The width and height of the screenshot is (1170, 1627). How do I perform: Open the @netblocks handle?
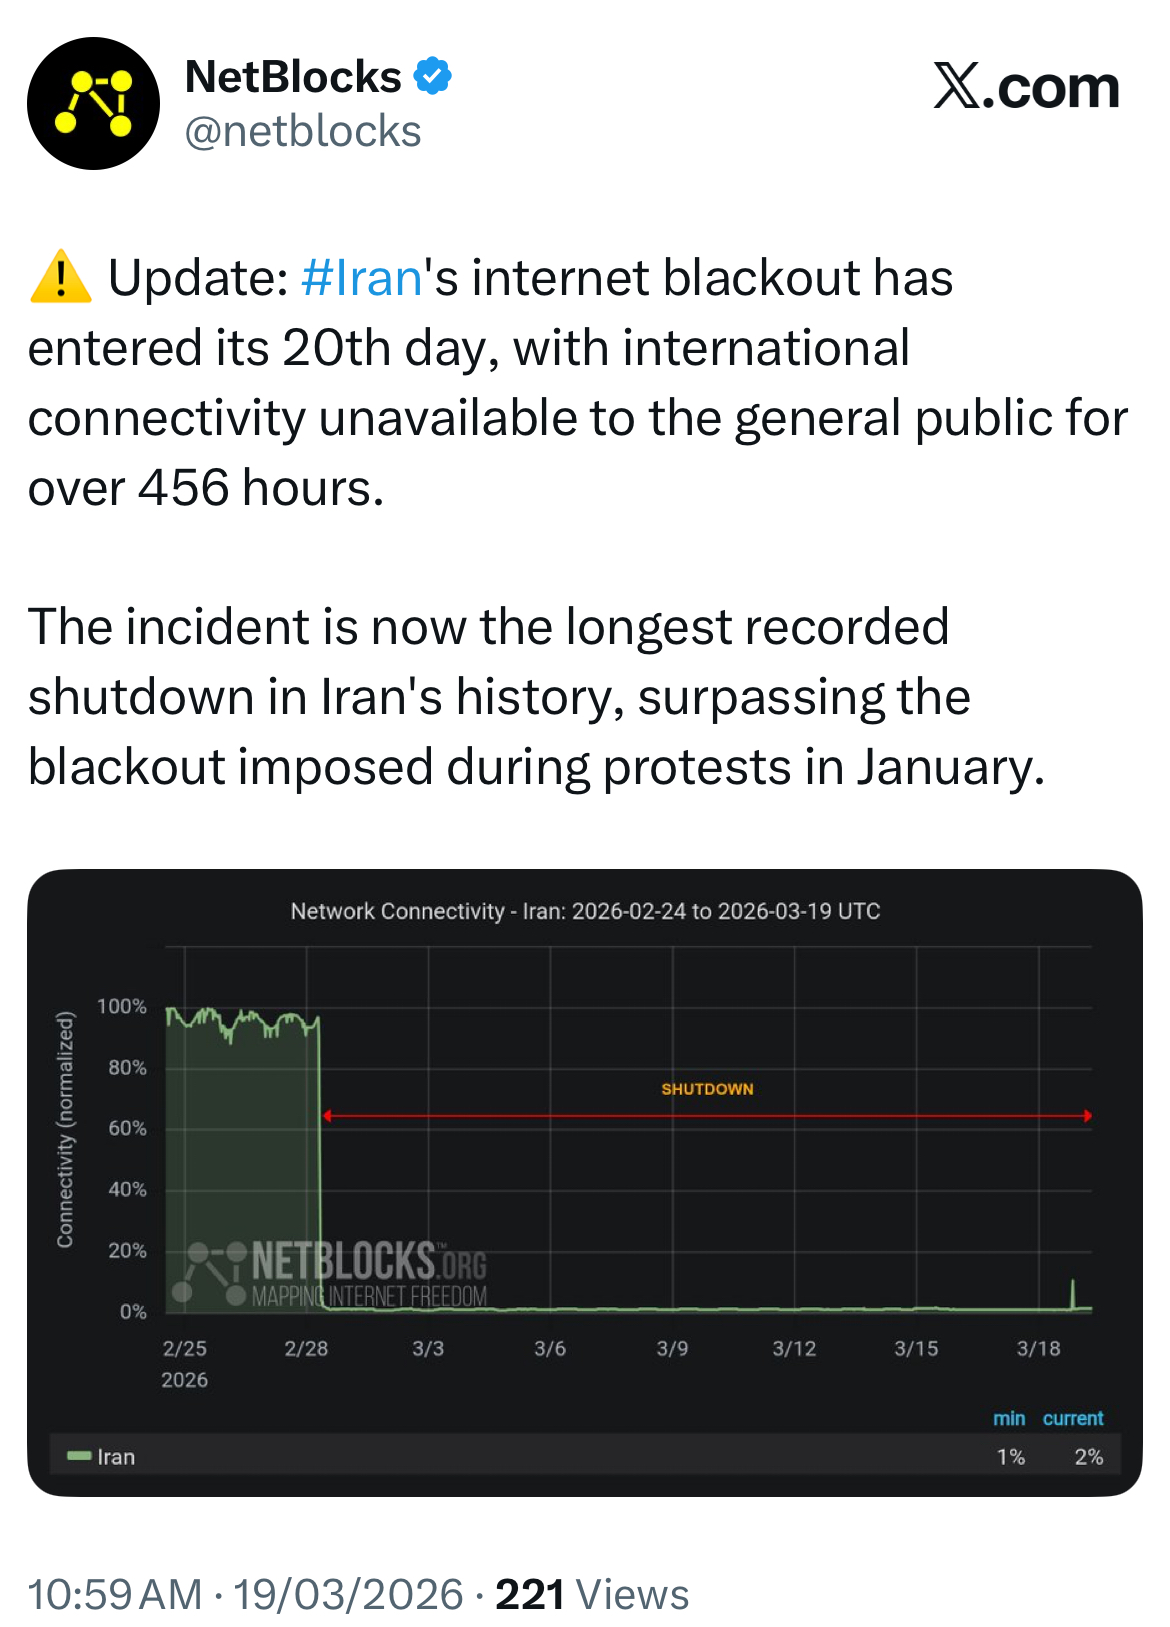pyautogui.click(x=303, y=132)
